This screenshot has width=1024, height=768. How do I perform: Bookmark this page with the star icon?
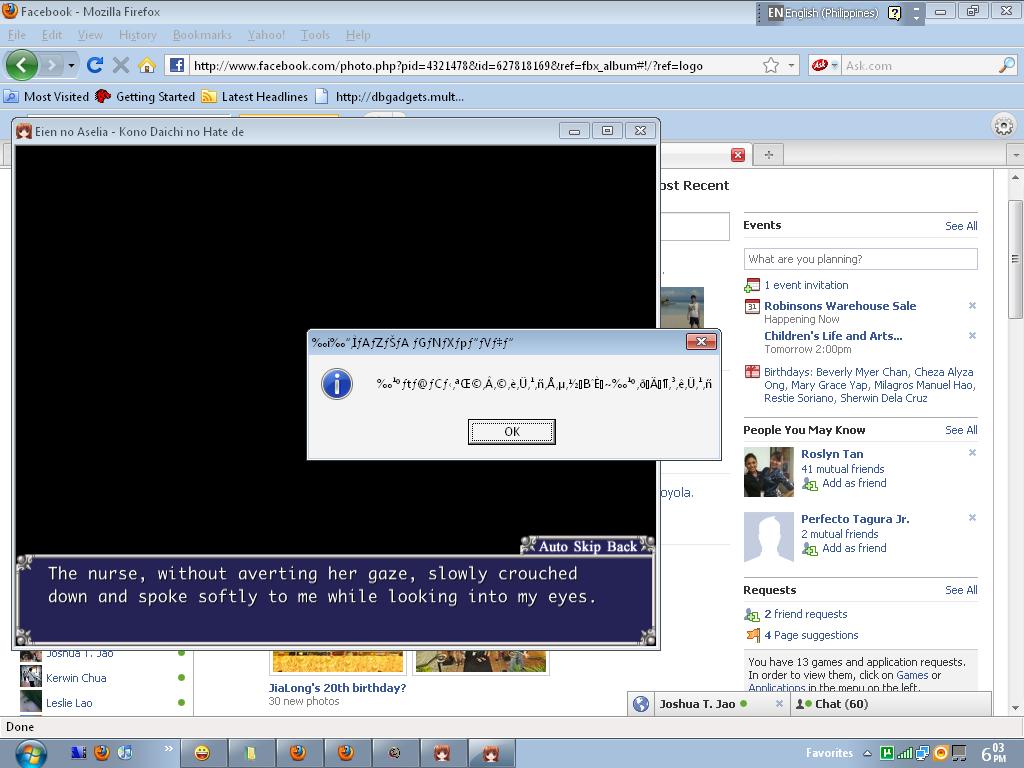point(771,65)
